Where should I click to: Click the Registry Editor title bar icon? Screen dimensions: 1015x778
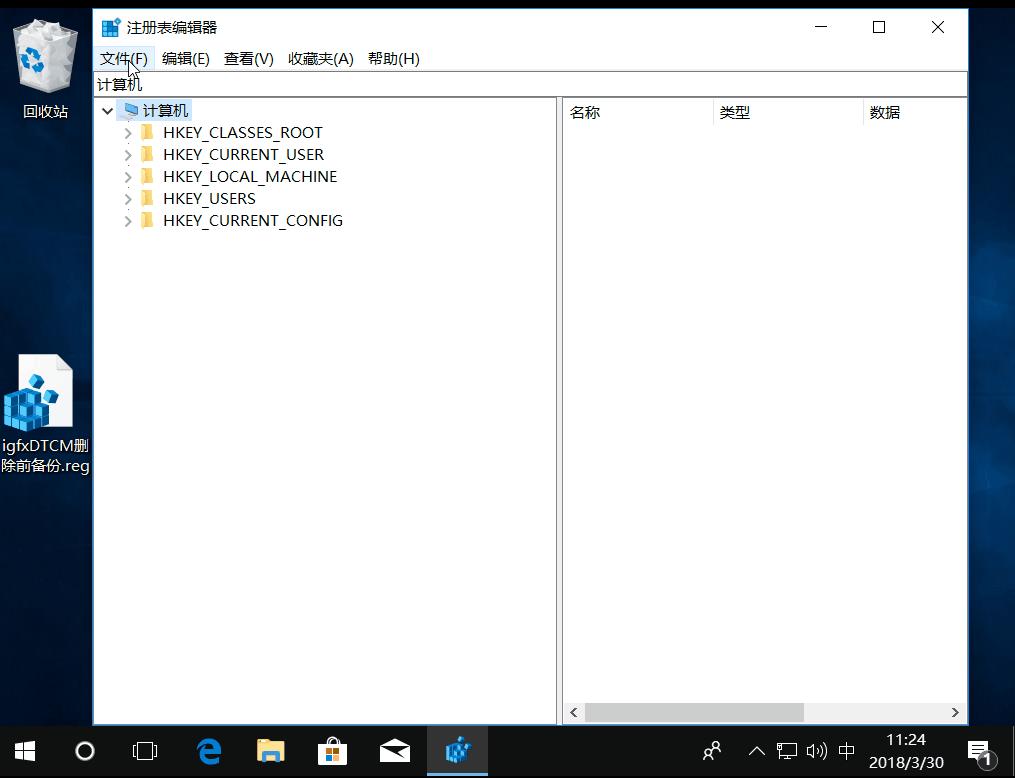coord(112,27)
